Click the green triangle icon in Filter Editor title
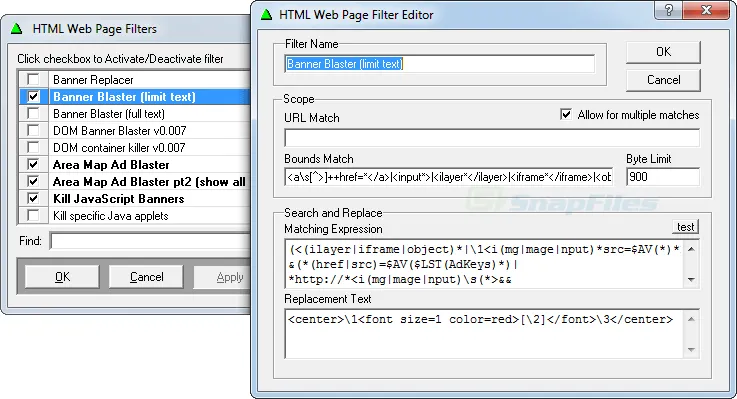Viewport: 737px width, 399px height. (267, 15)
